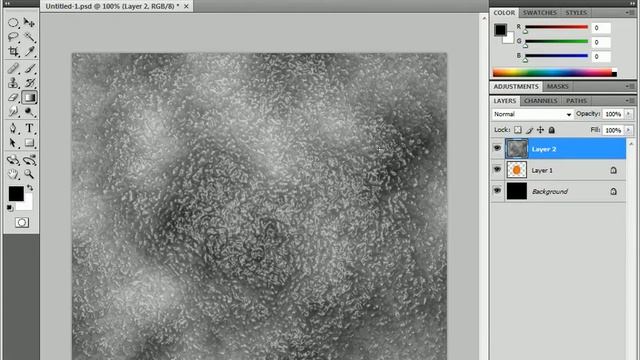This screenshot has width=640, height=360.
Task: Select the Untitled-1.psd document tab
Action: tap(113, 7)
